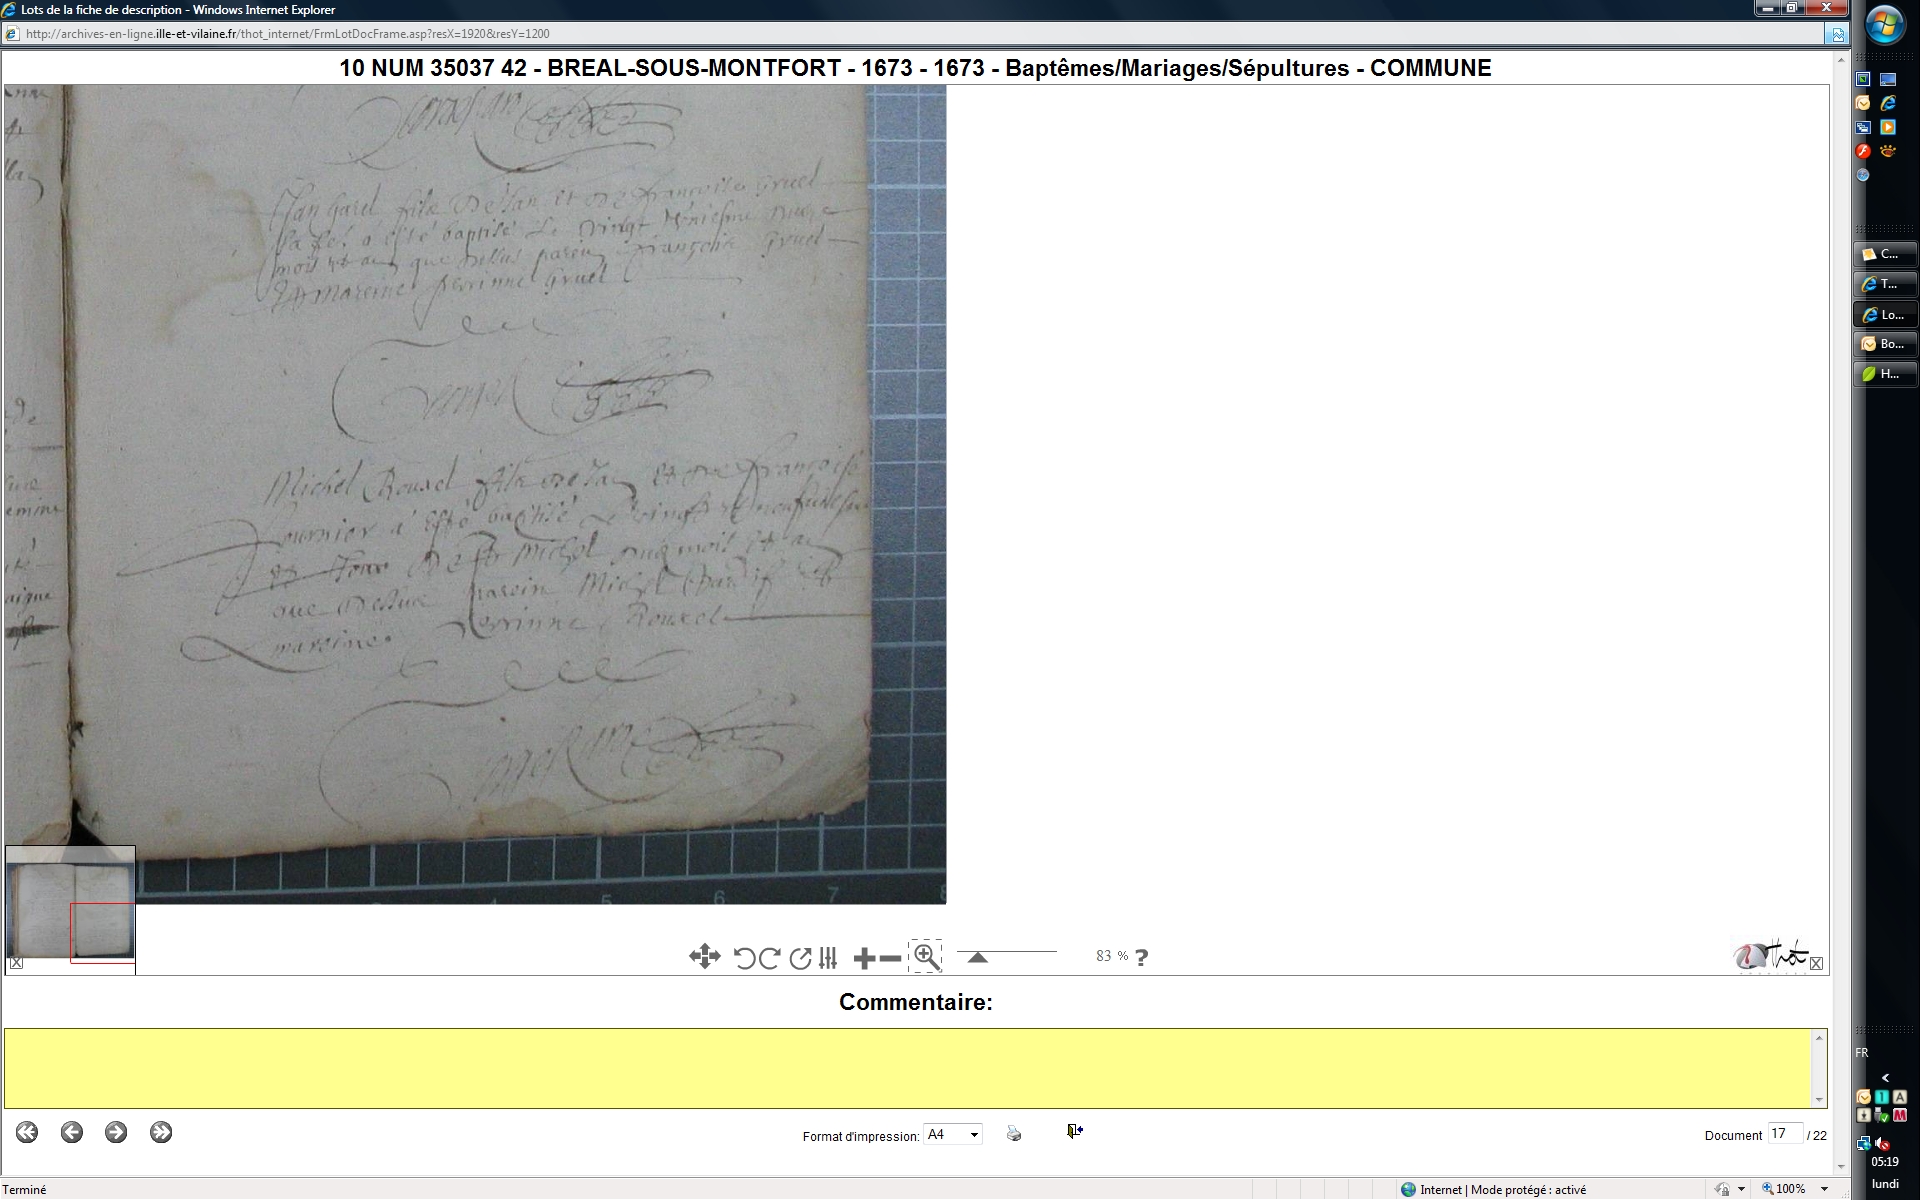The width and height of the screenshot is (1920, 1200).
Task: Open viewer help question mark
Action: 1142,957
